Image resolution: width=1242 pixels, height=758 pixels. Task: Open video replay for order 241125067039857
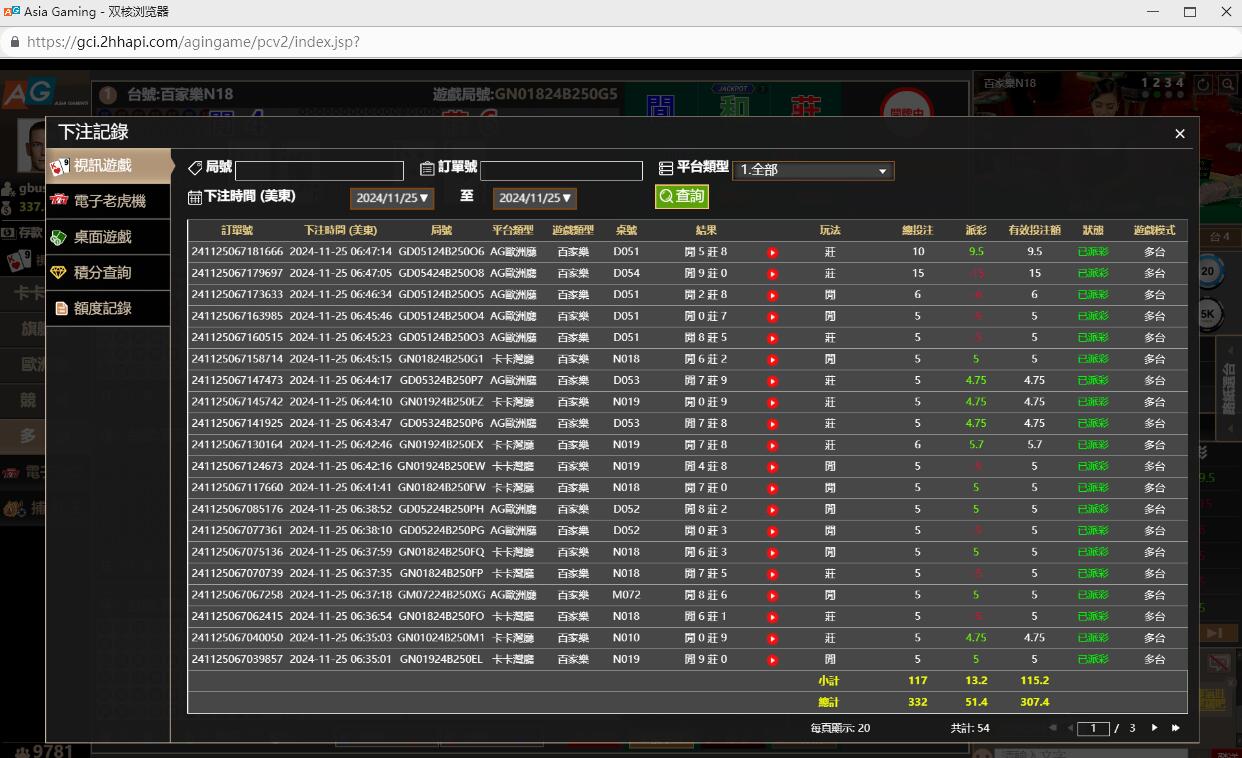tap(772, 660)
